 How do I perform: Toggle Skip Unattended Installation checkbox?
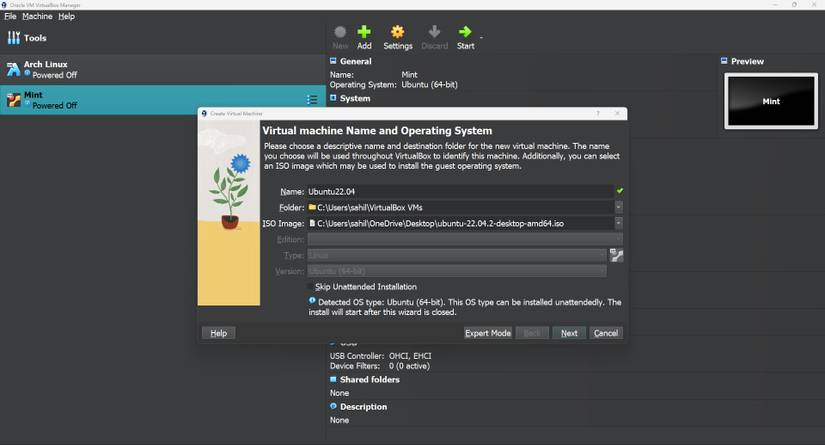pos(310,287)
